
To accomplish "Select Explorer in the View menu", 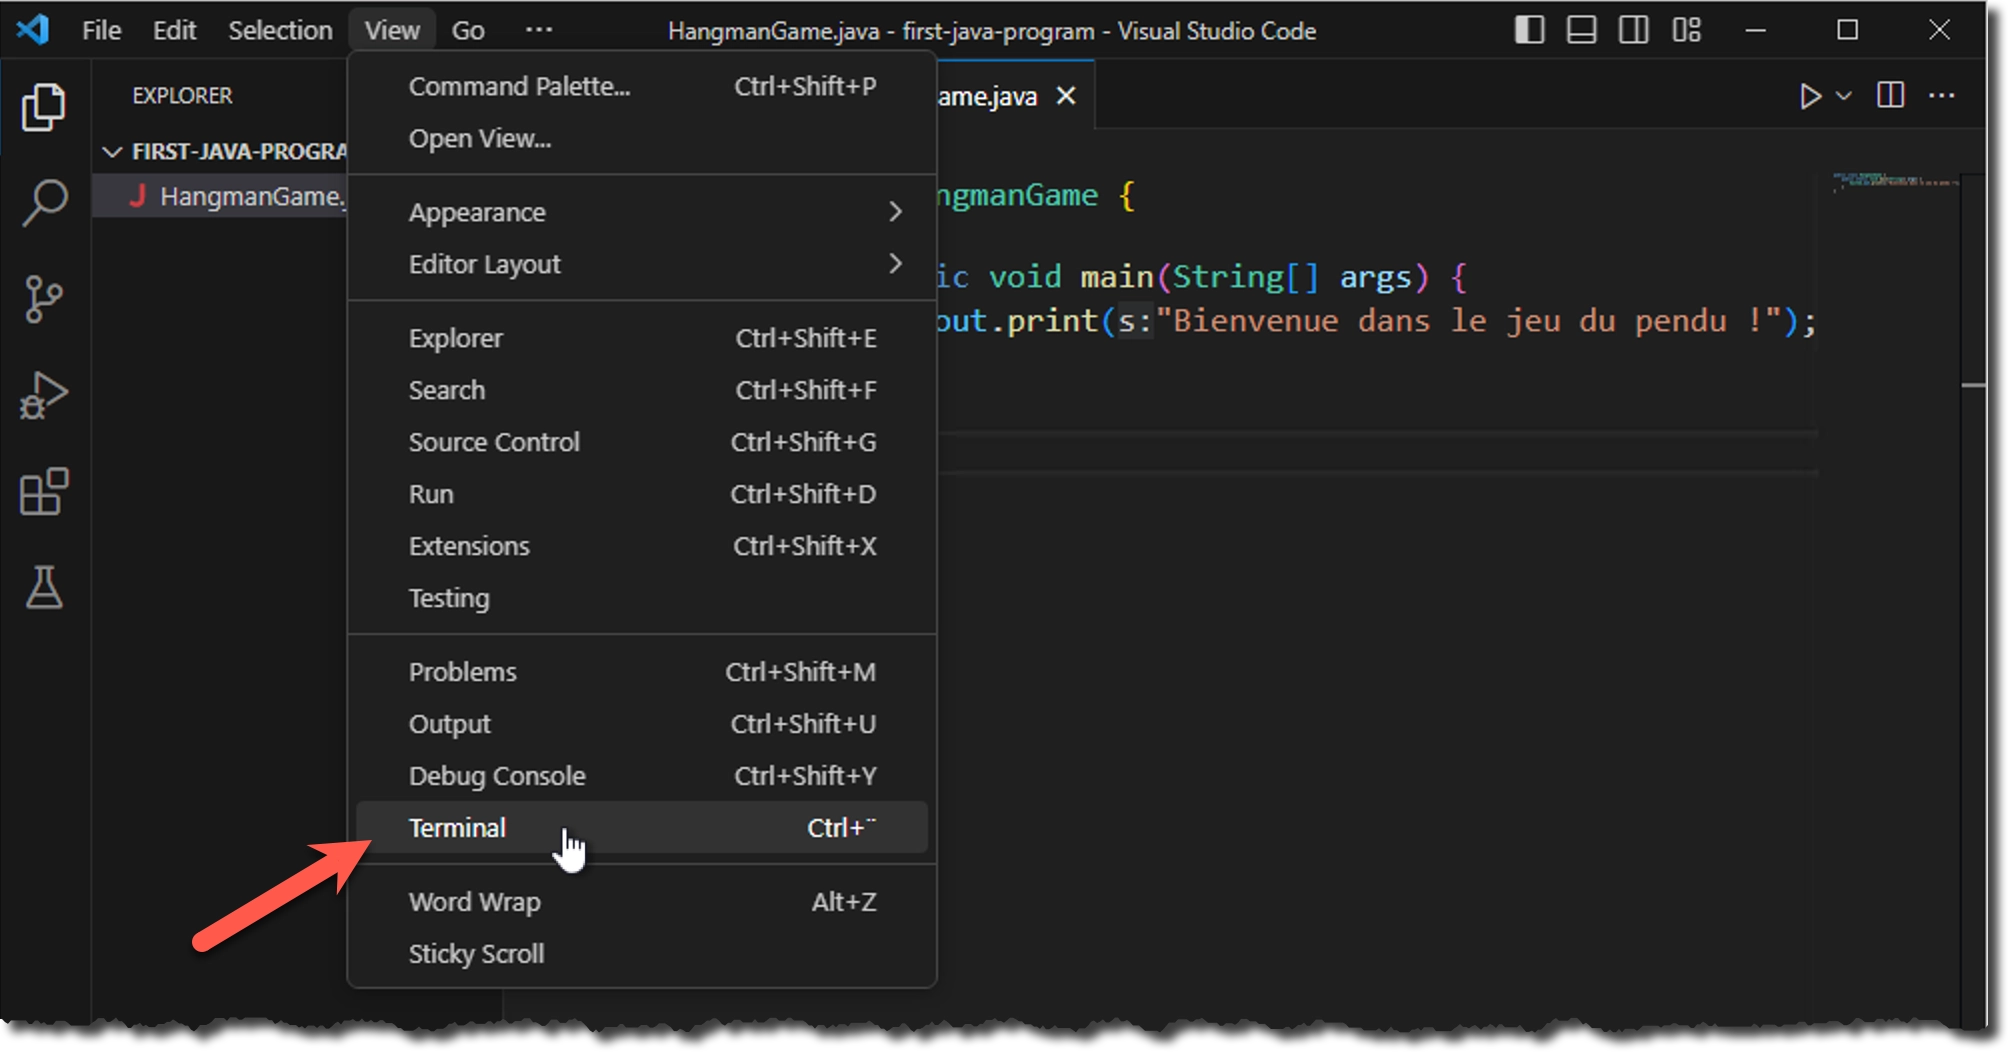I will [x=642, y=338].
